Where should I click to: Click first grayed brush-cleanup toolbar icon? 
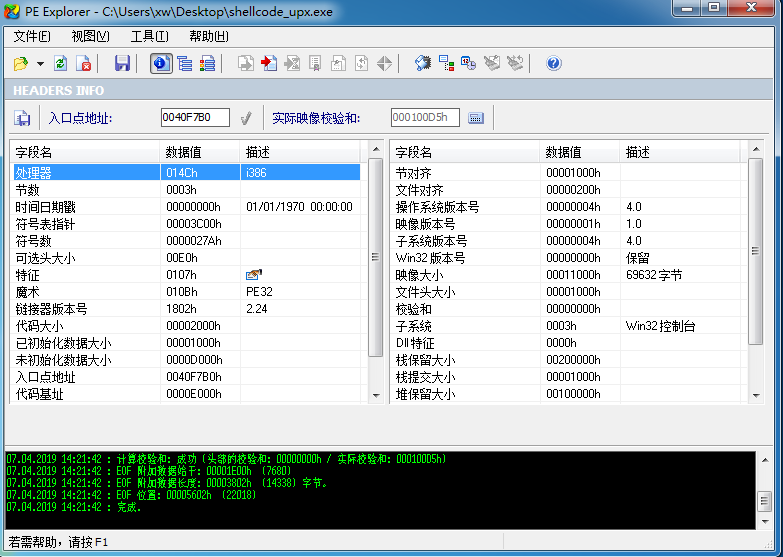coord(492,63)
